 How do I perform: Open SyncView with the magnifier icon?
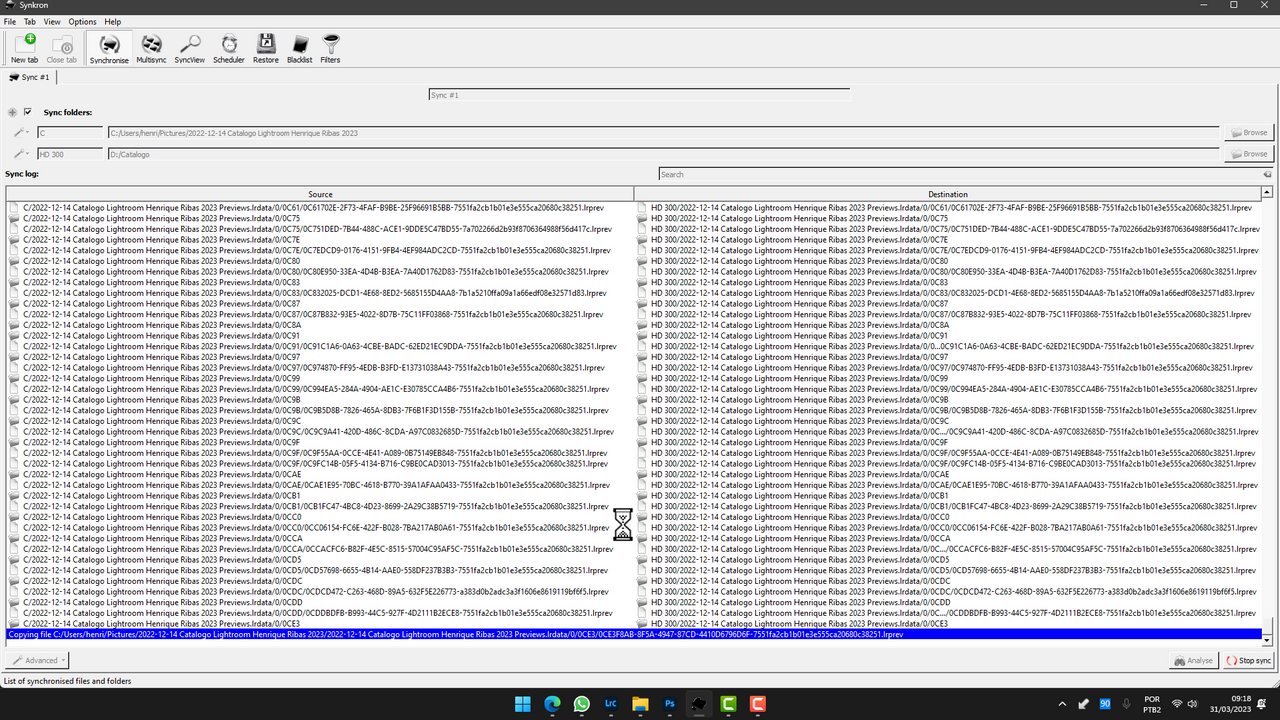click(189, 48)
